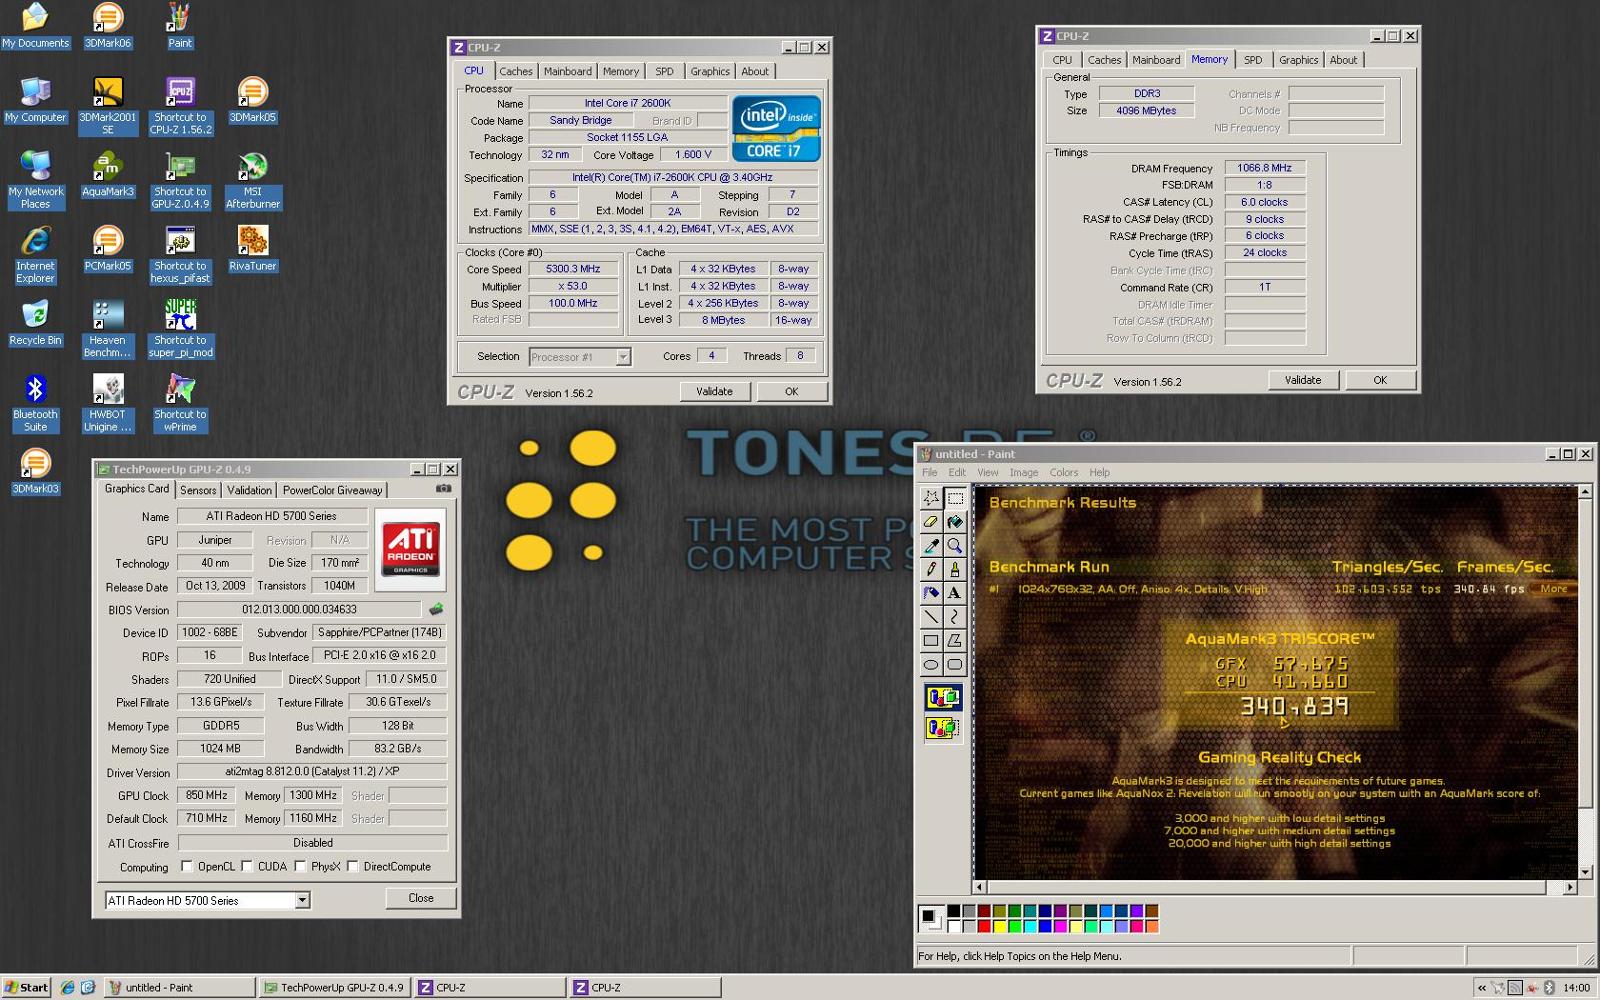Choose transparent selection mode in Paint toolbox
The height and width of the screenshot is (1000, 1600).
pos(943,728)
